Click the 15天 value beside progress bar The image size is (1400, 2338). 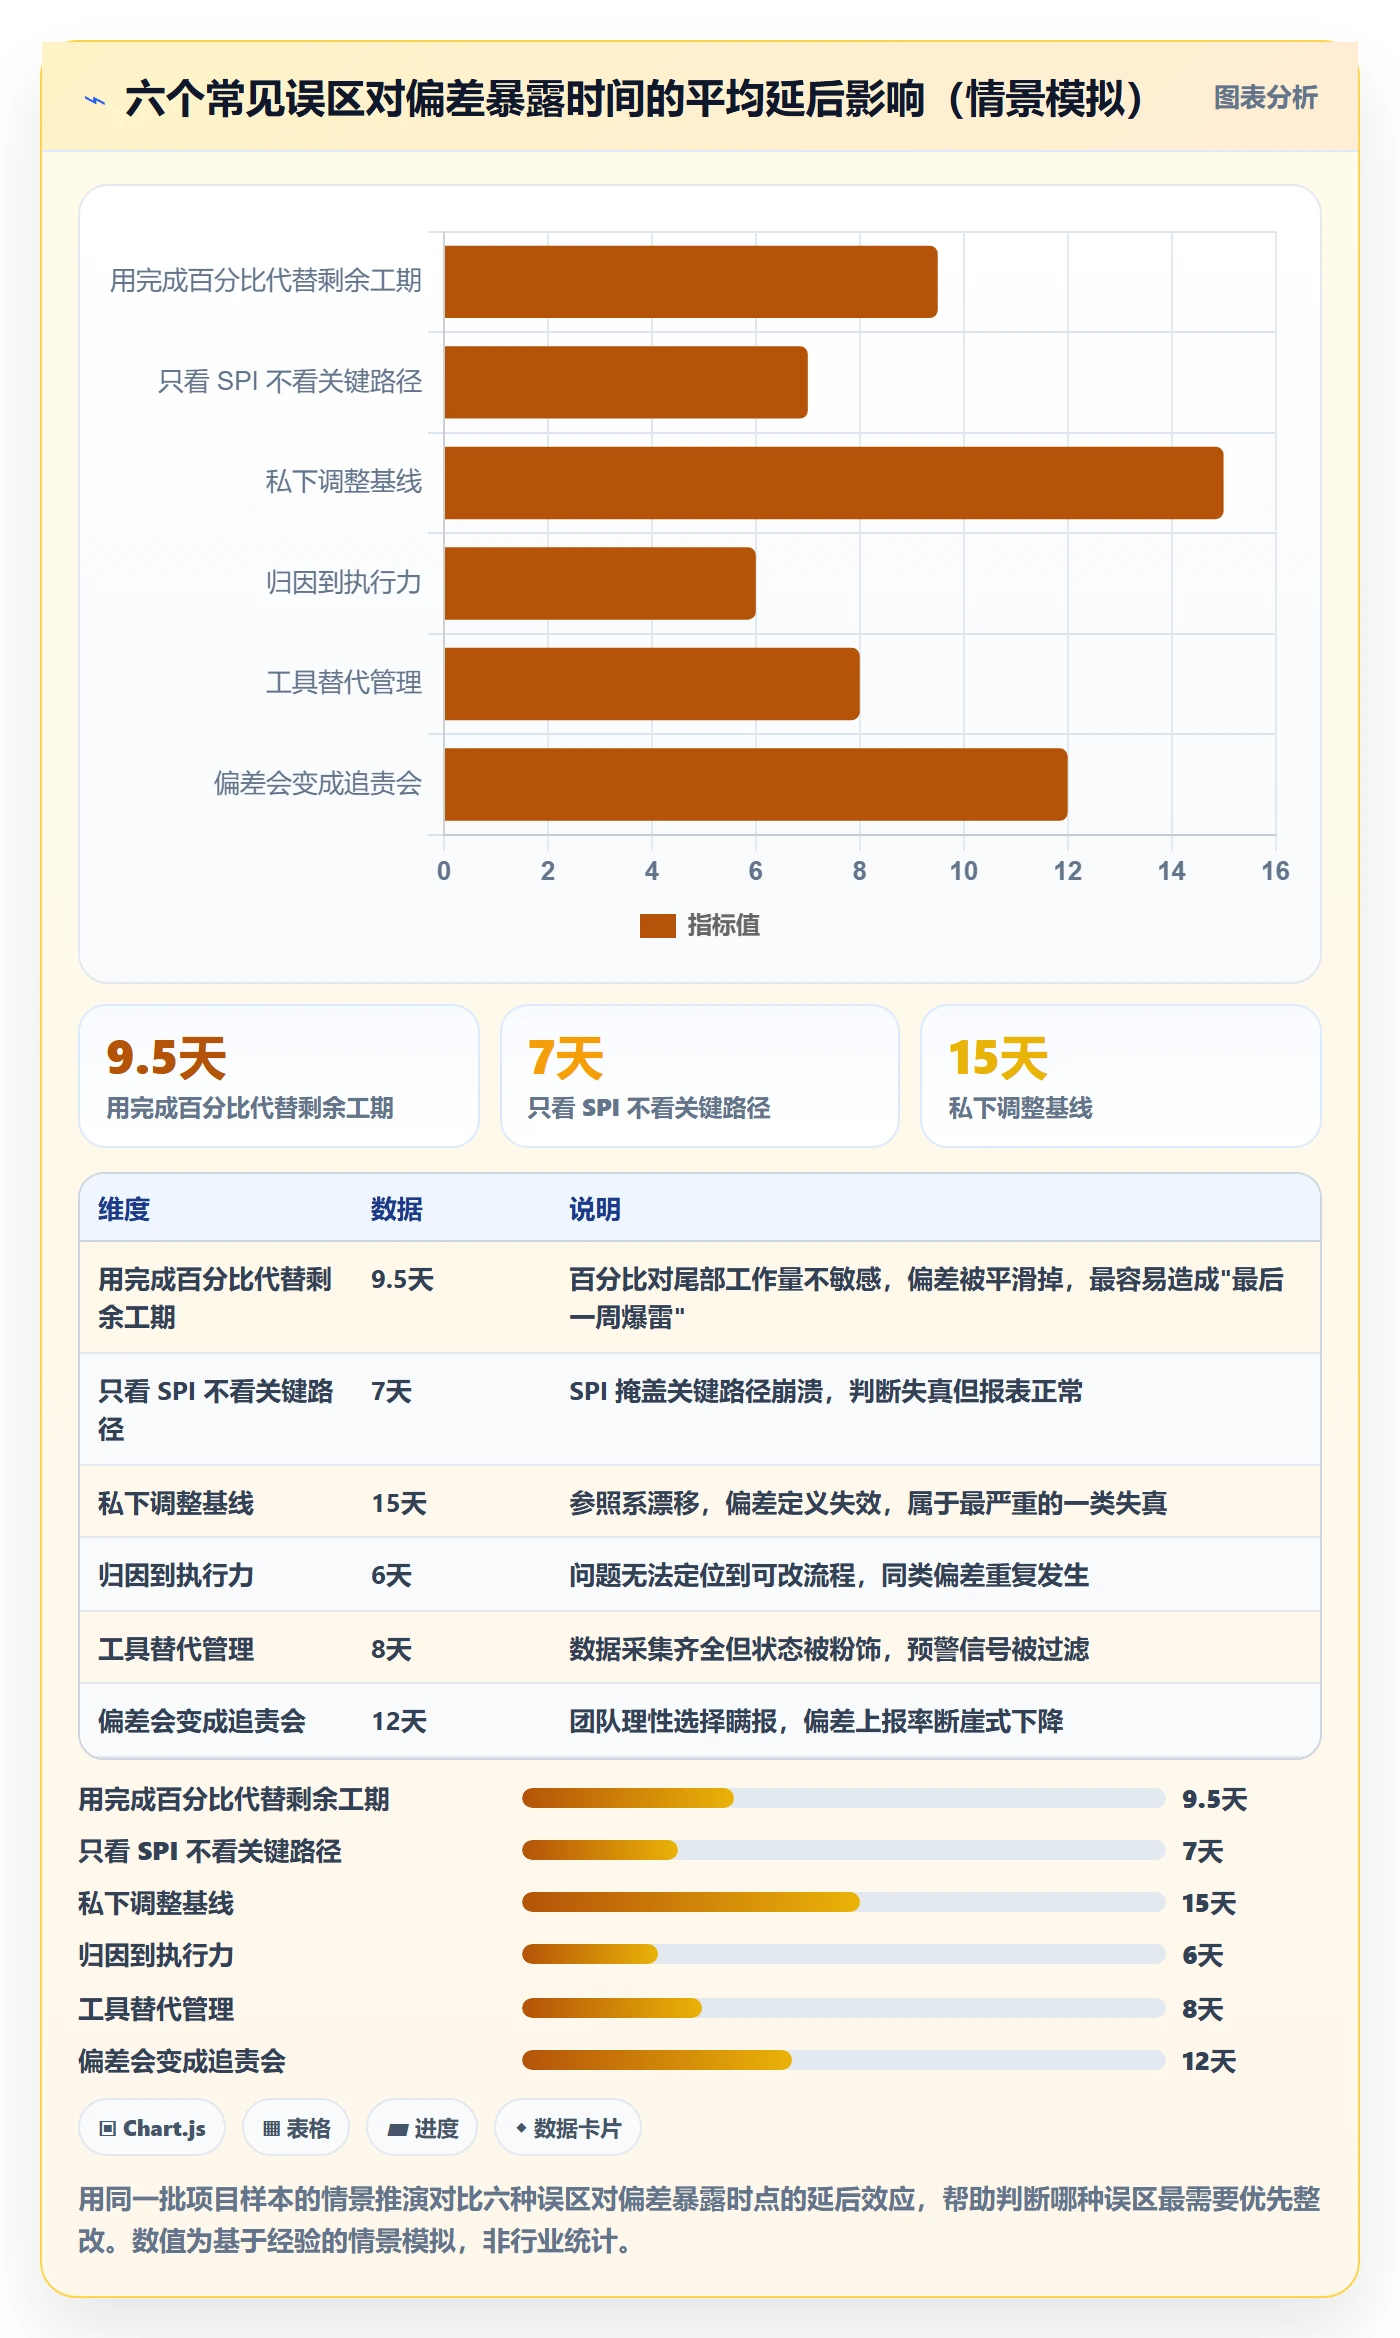point(1209,1903)
